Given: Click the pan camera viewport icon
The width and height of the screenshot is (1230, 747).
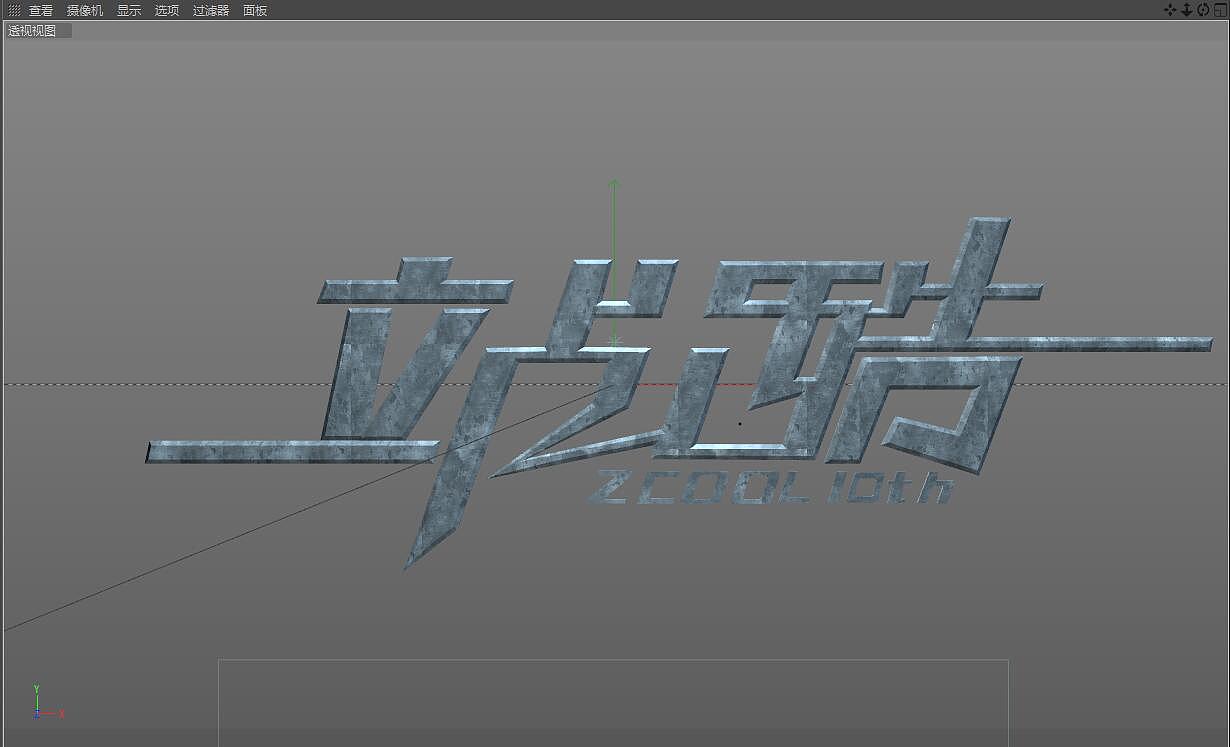Looking at the screenshot, I should click(1170, 10).
